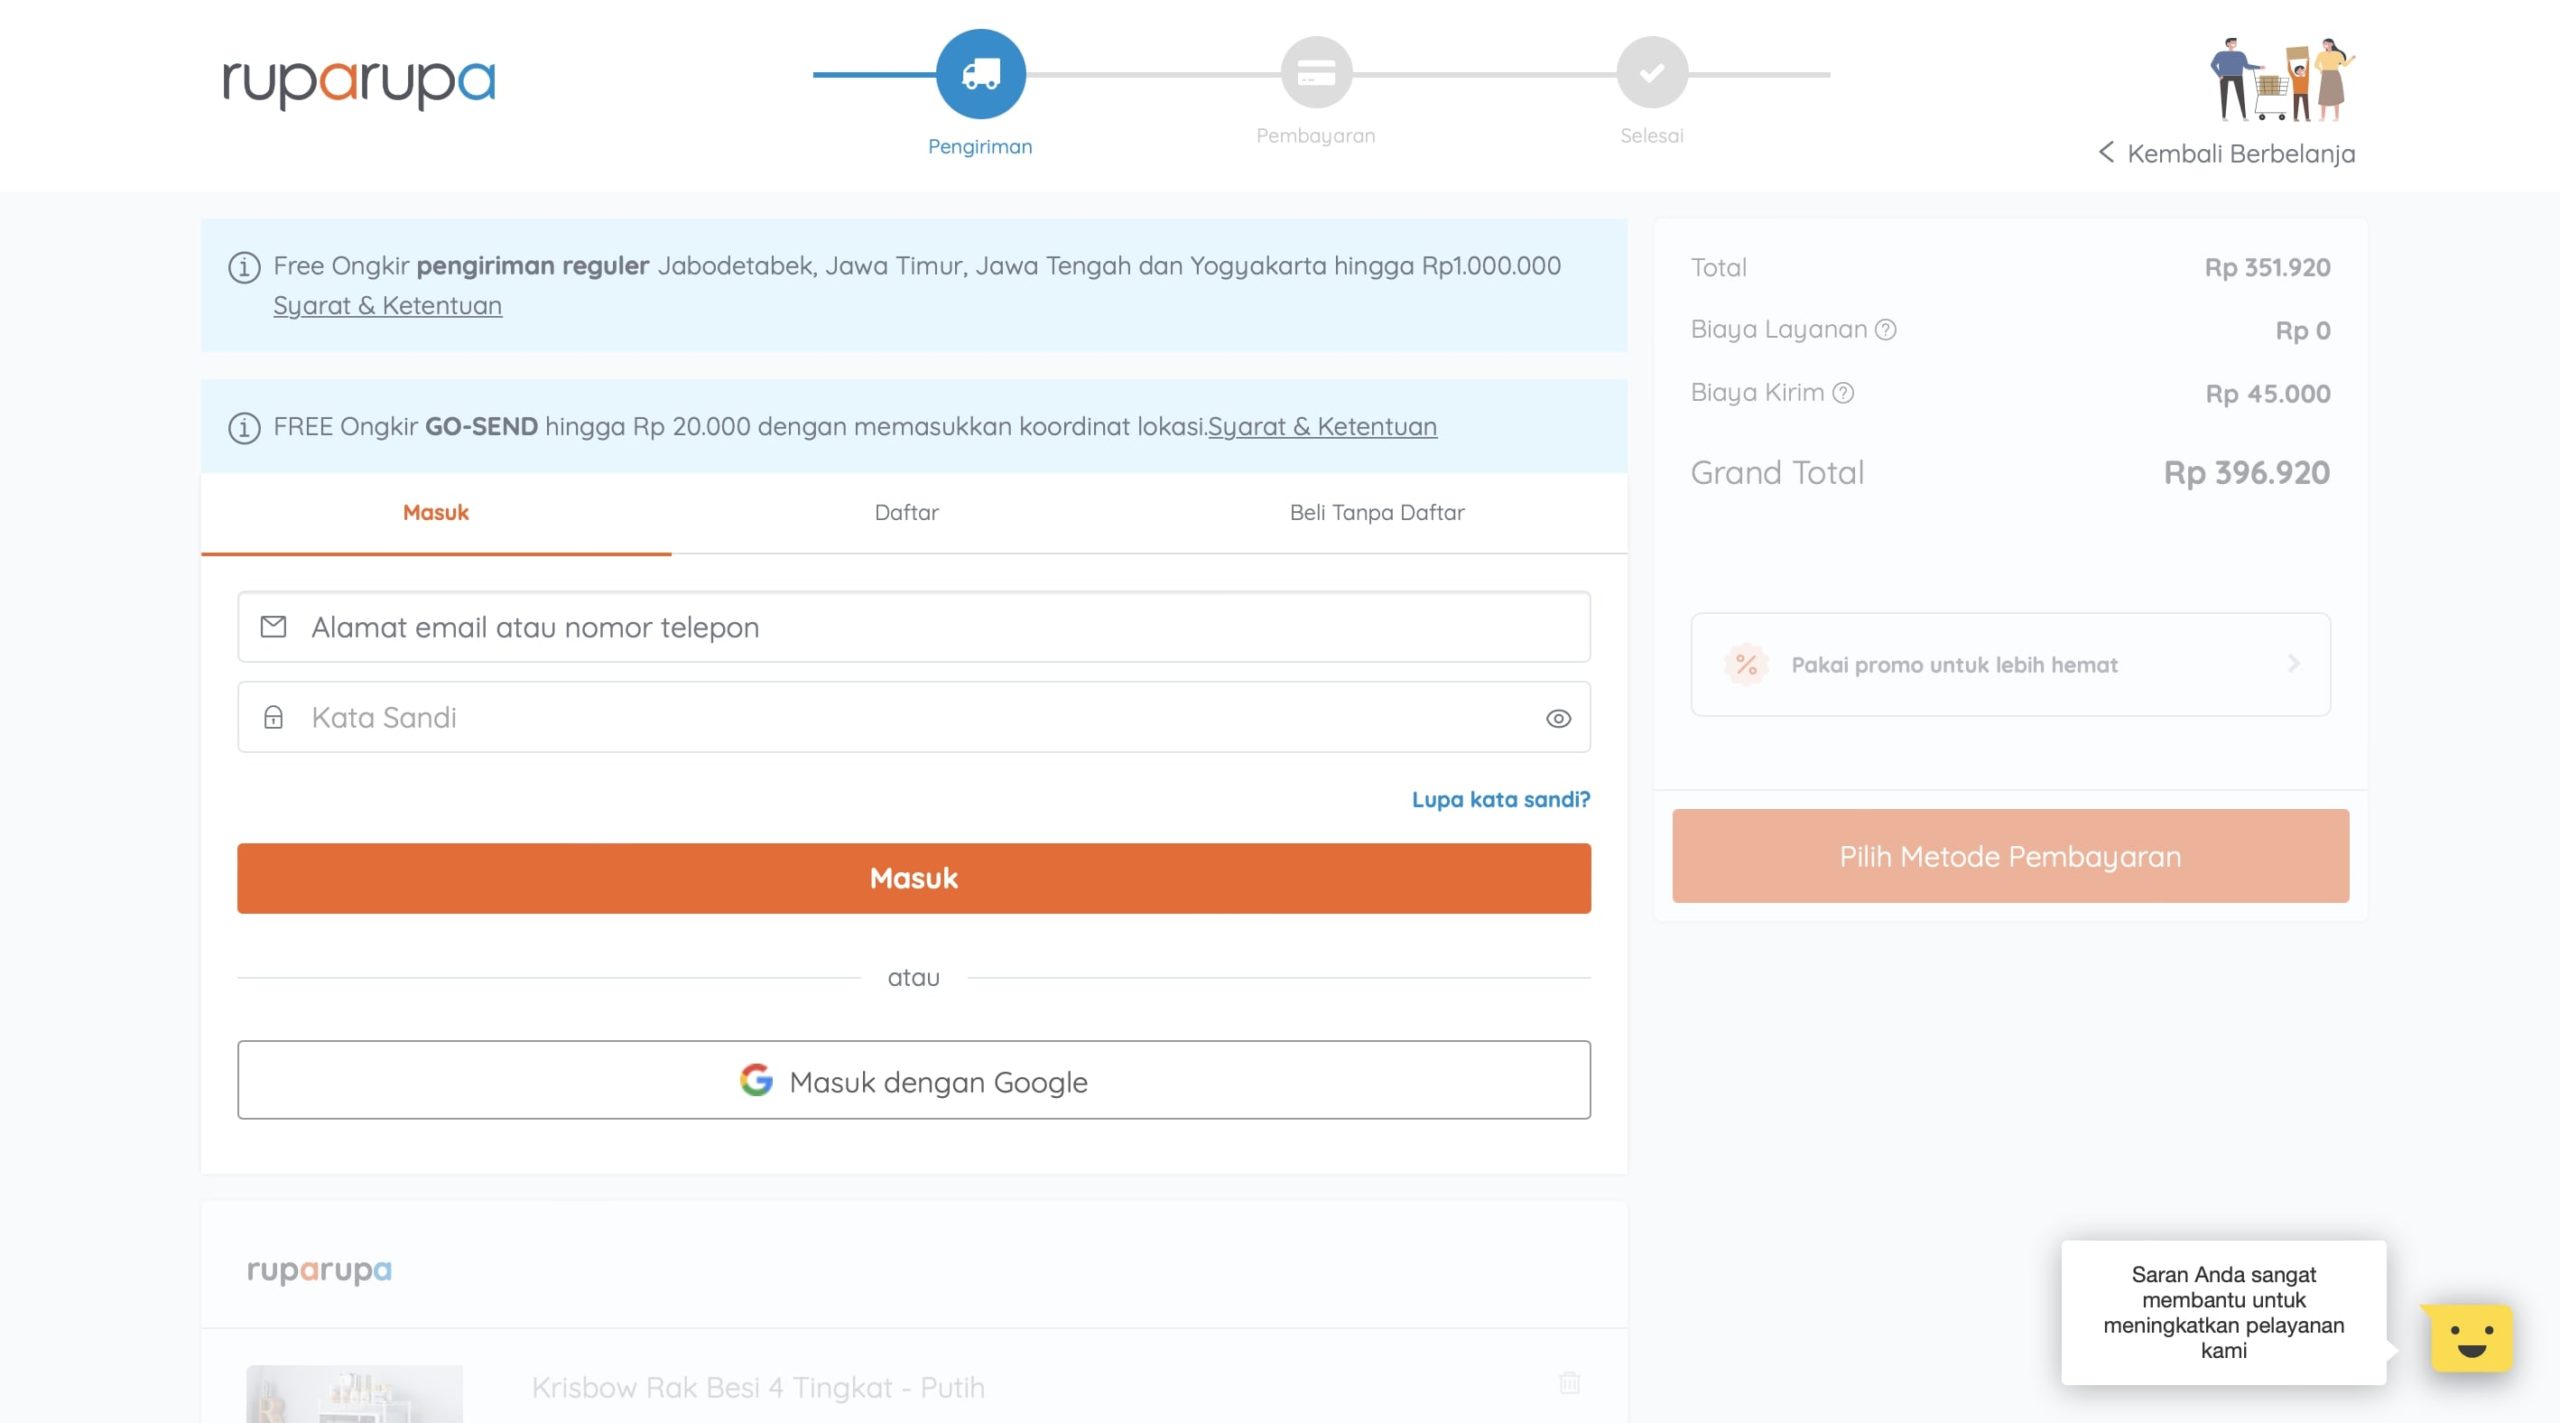
Task: Click Pilih Metode Pembayaran button
Action: point(2010,856)
